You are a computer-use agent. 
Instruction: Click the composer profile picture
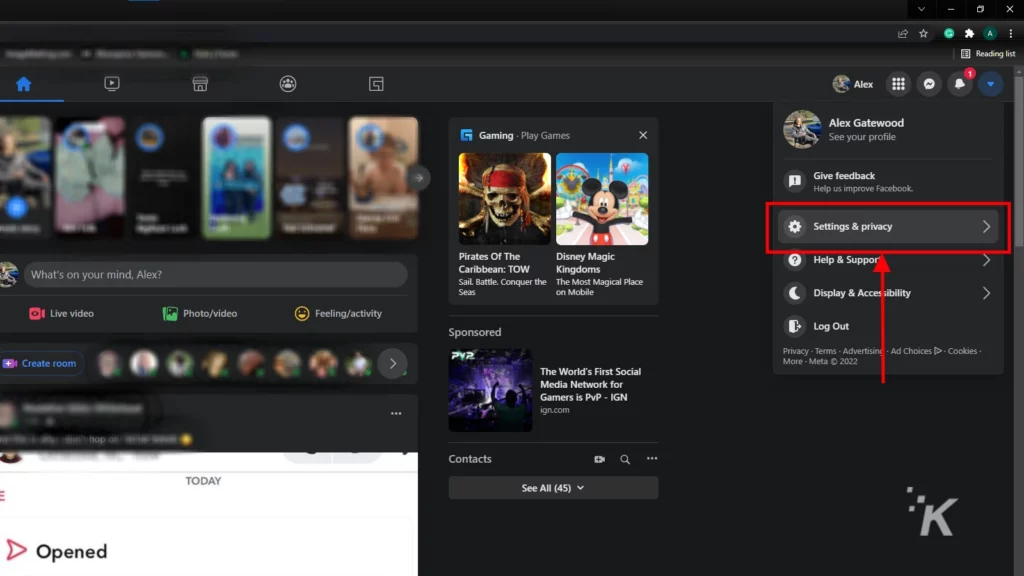click(8, 274)
